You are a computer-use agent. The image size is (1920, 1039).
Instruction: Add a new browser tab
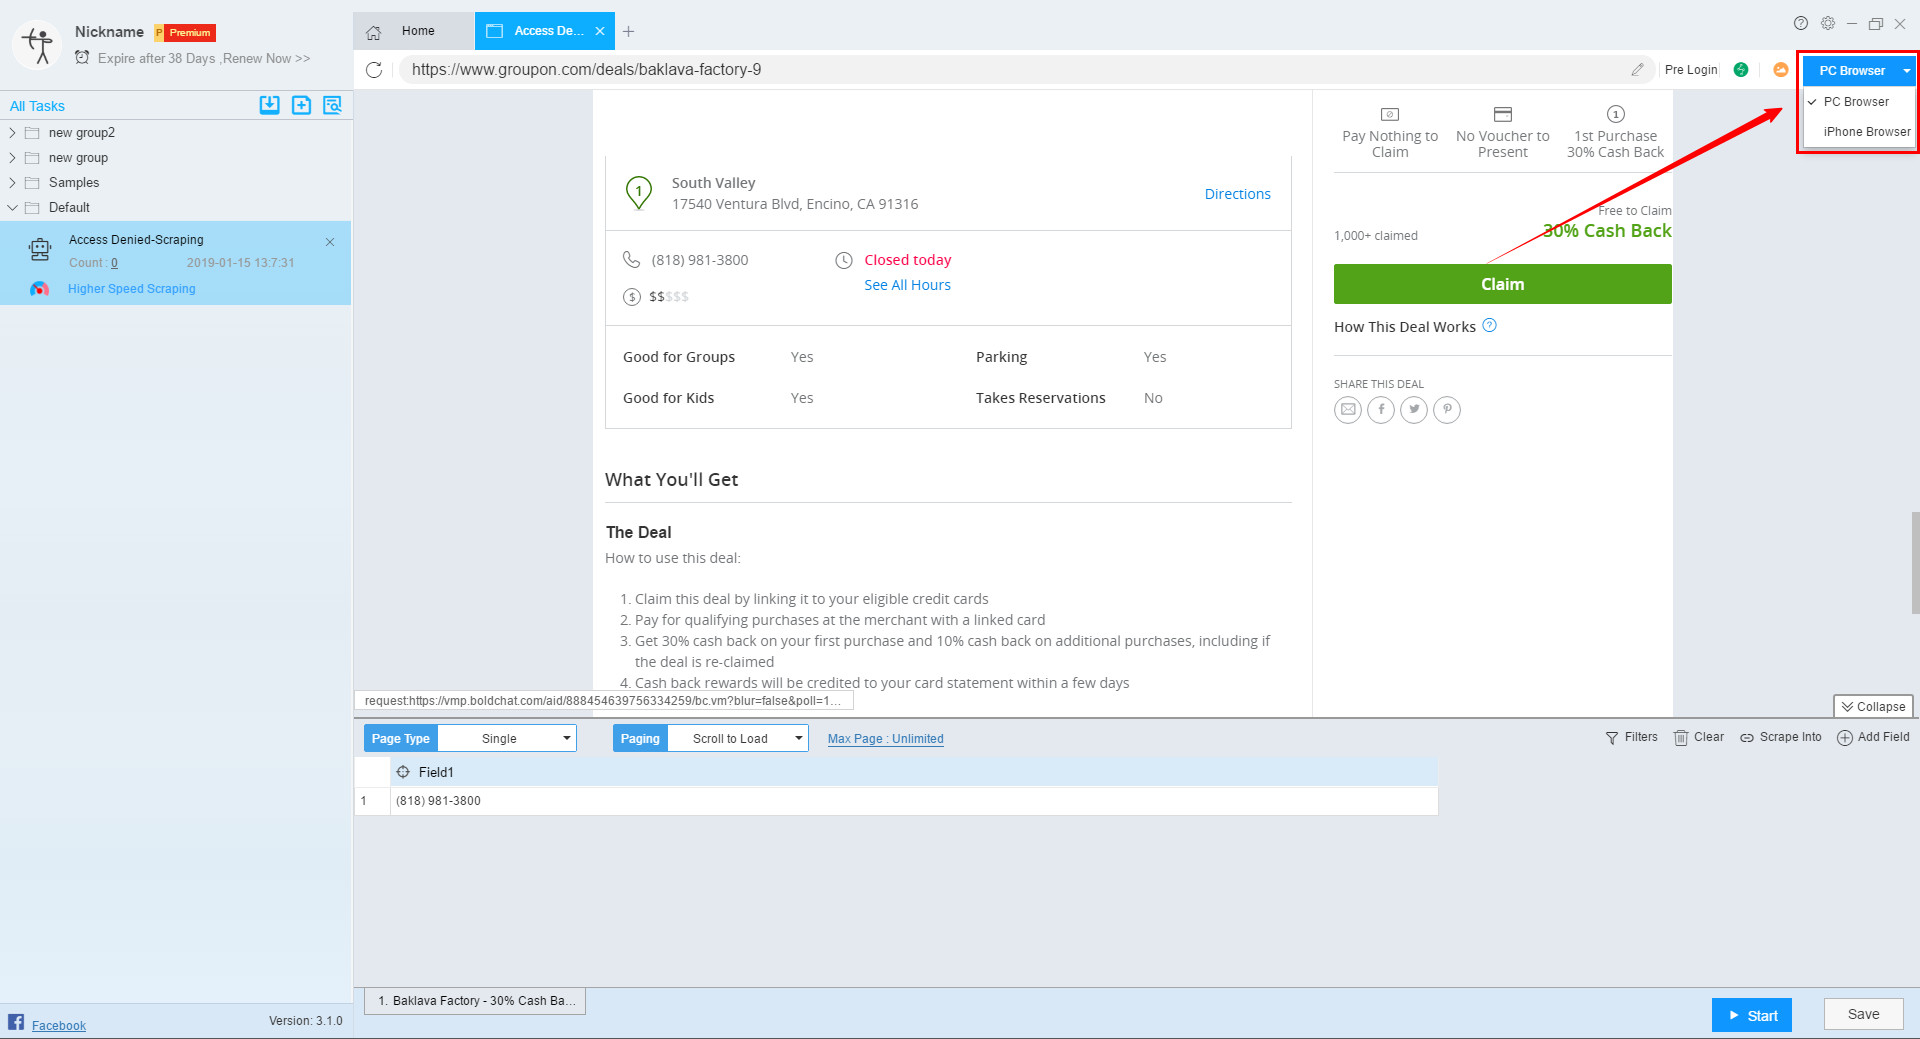pos(628,31)
